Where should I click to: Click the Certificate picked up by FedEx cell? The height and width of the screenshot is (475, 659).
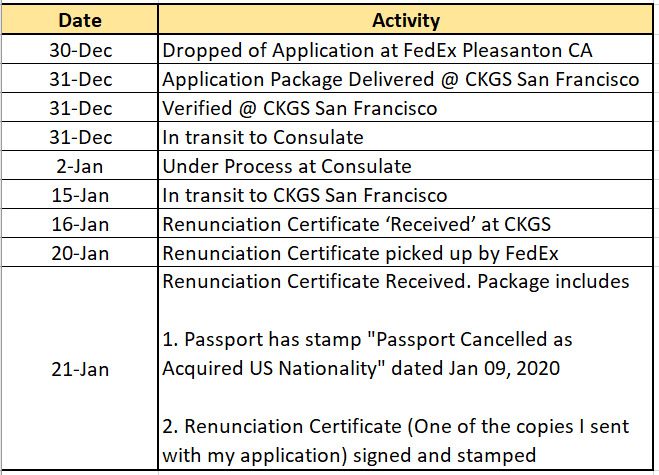tap(406, 253)
